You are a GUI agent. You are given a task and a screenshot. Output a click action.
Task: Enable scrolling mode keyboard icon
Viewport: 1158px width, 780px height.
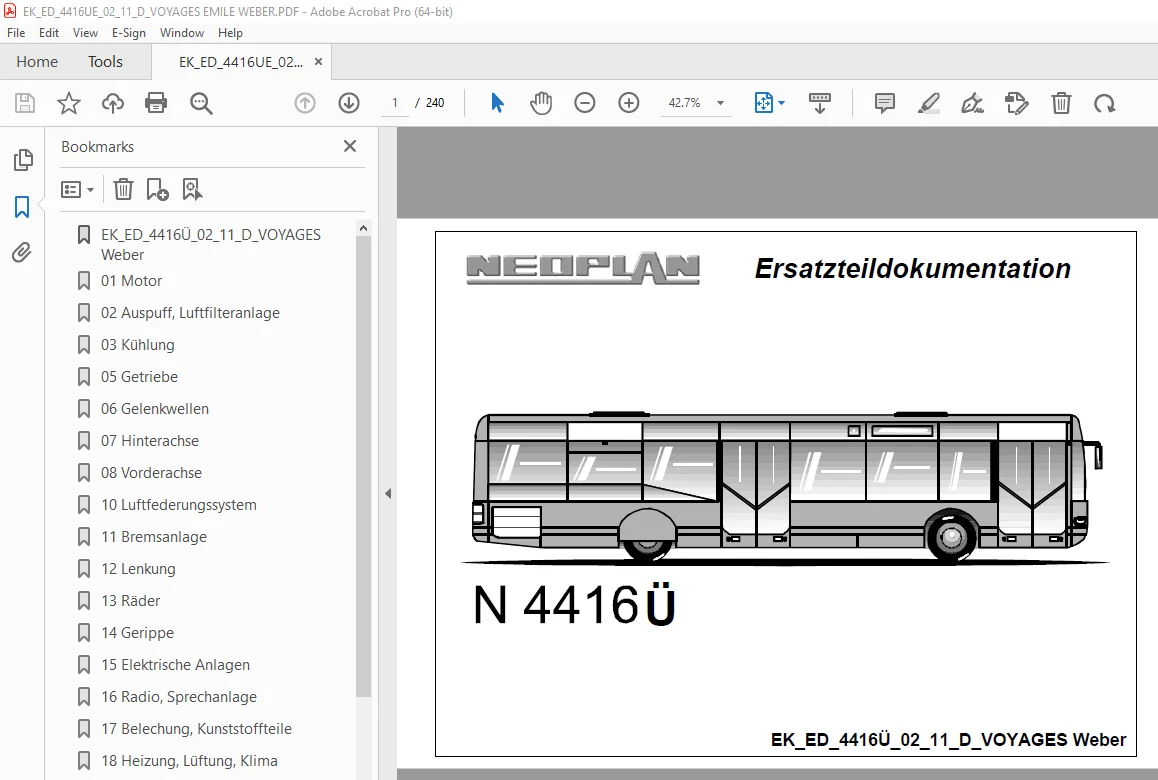click(820, 103)
